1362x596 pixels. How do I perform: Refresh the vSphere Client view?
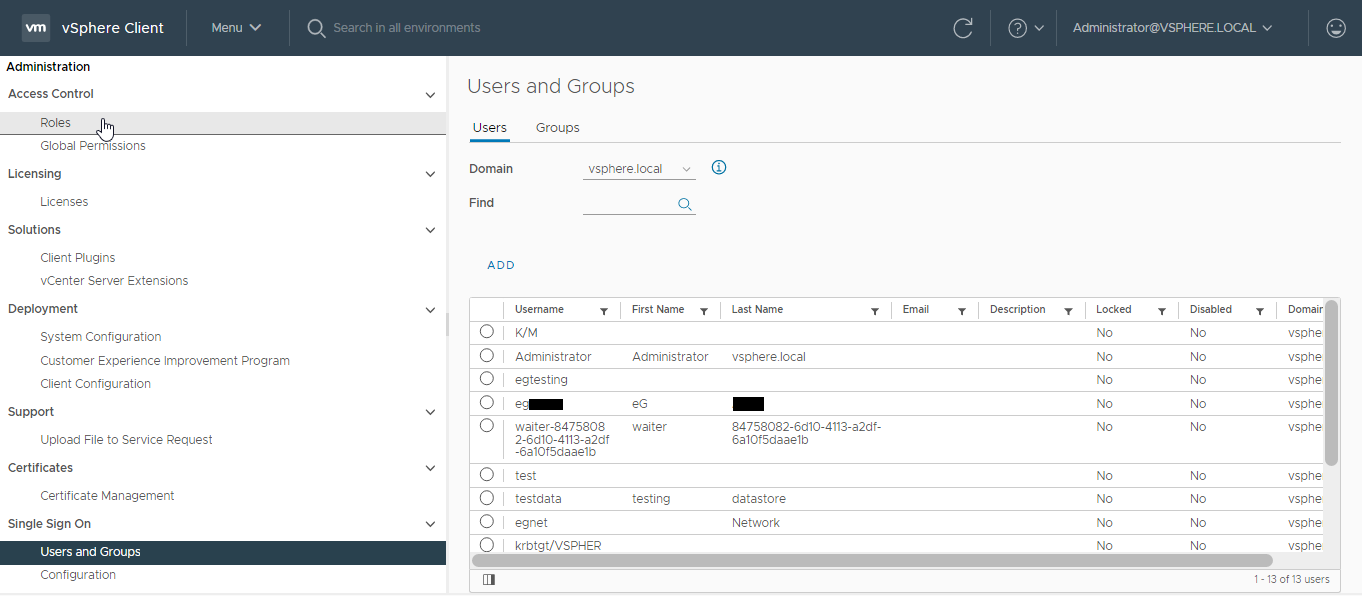click(x=963, y=28)
